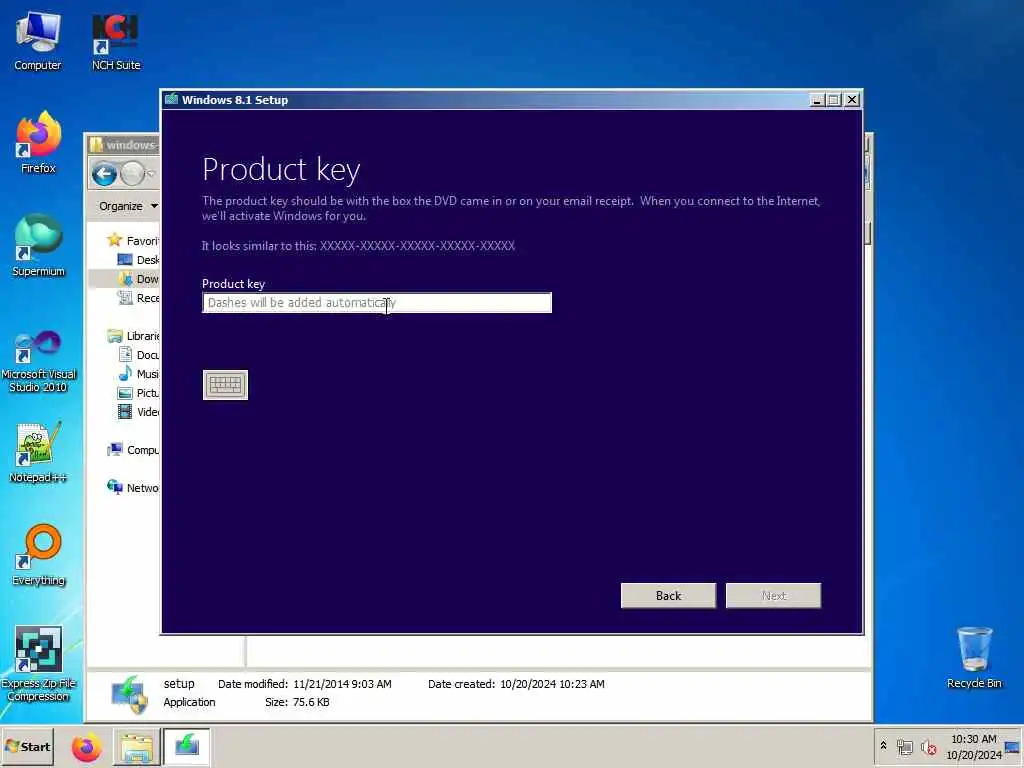Viewport: 1024px width, 768px height.
Task: Click the Size 75.6 KB text
Action: tap(297, 702)
